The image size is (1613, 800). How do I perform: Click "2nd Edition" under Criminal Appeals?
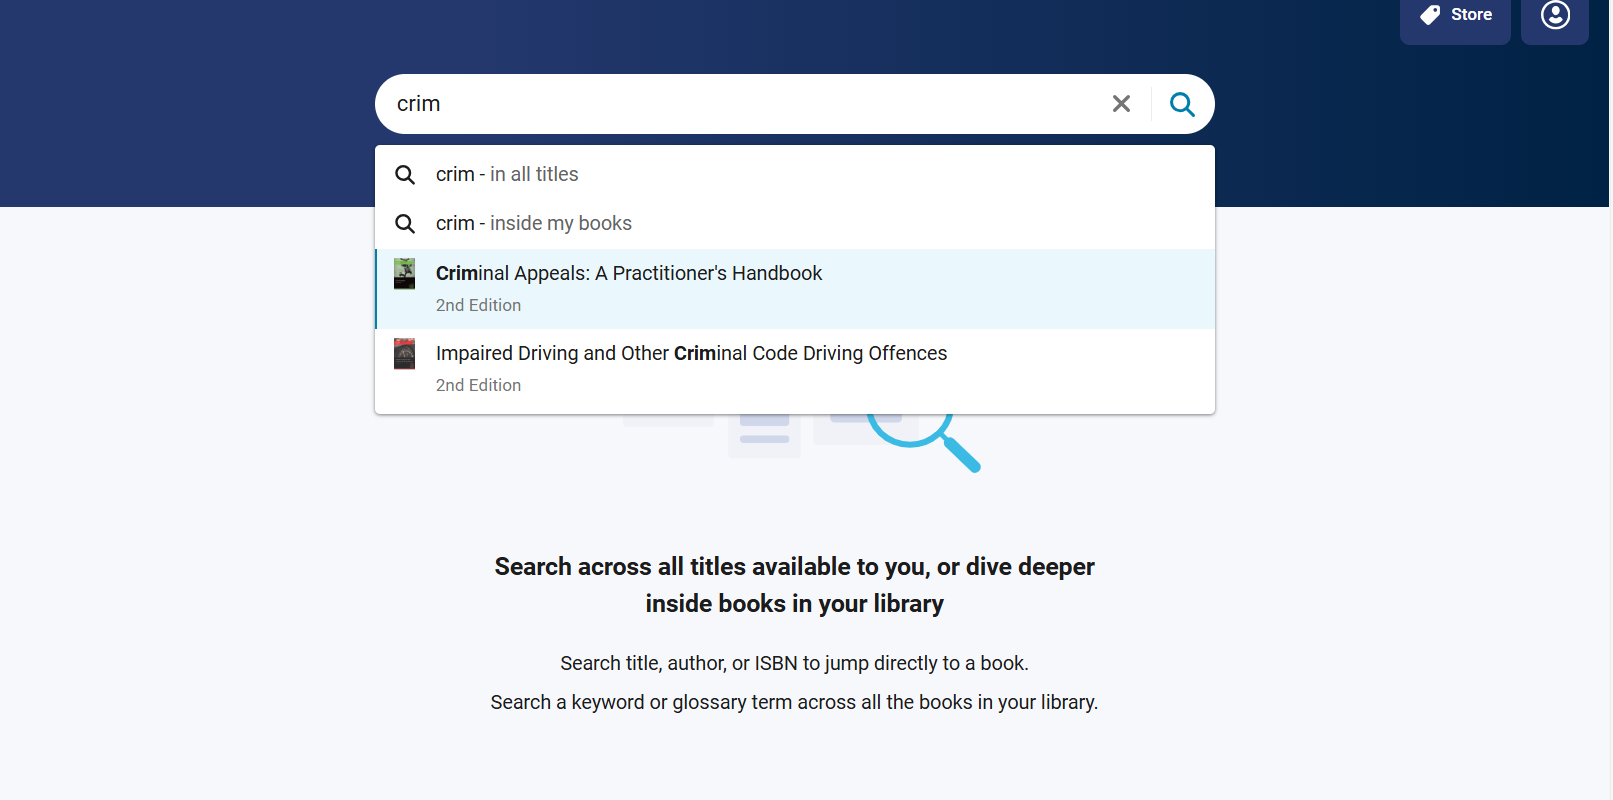coord(478,306)
